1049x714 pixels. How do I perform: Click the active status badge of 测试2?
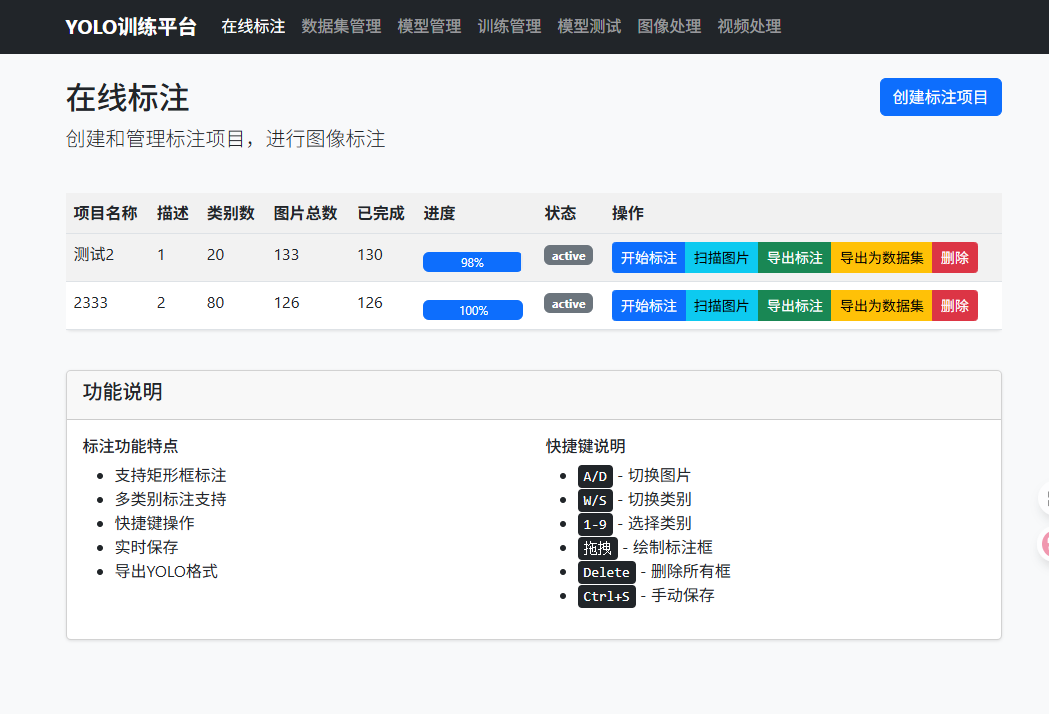(x=567, y=255)
